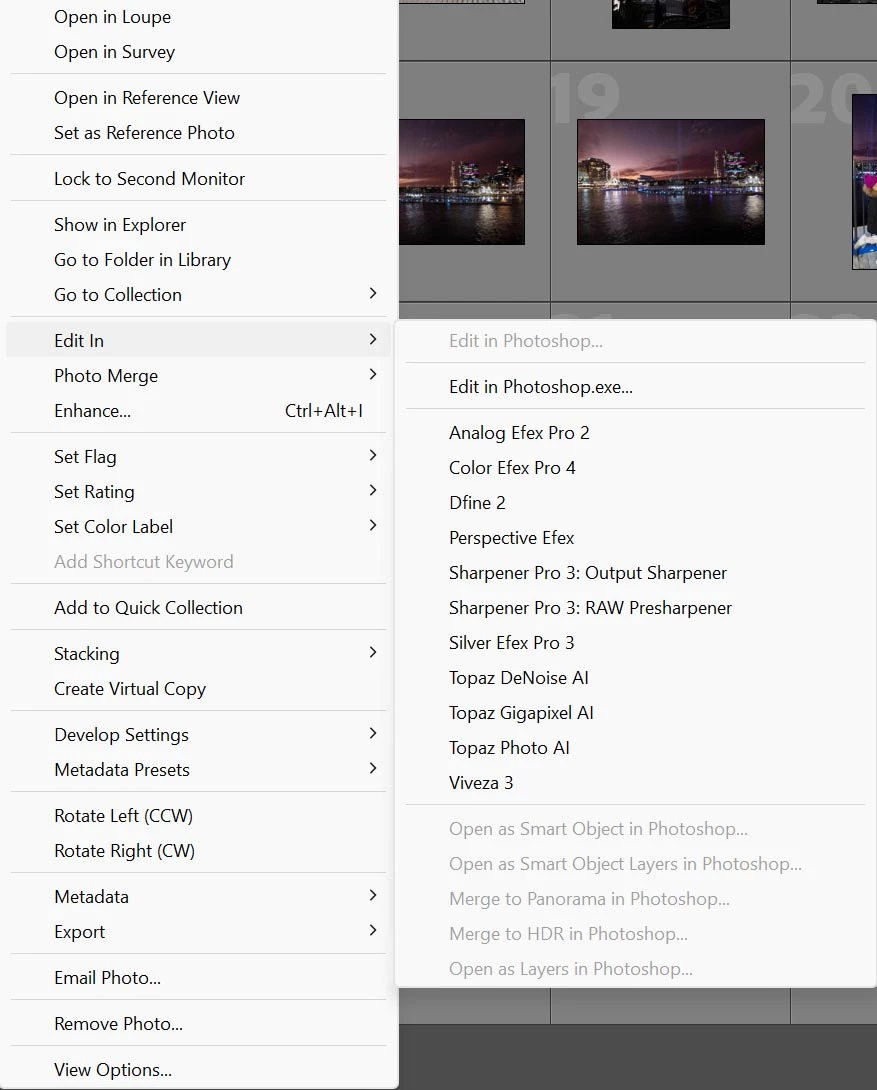The image size is (877, 1090).
Task: Select Create Virtual Copy
Action: click(198, 688)
